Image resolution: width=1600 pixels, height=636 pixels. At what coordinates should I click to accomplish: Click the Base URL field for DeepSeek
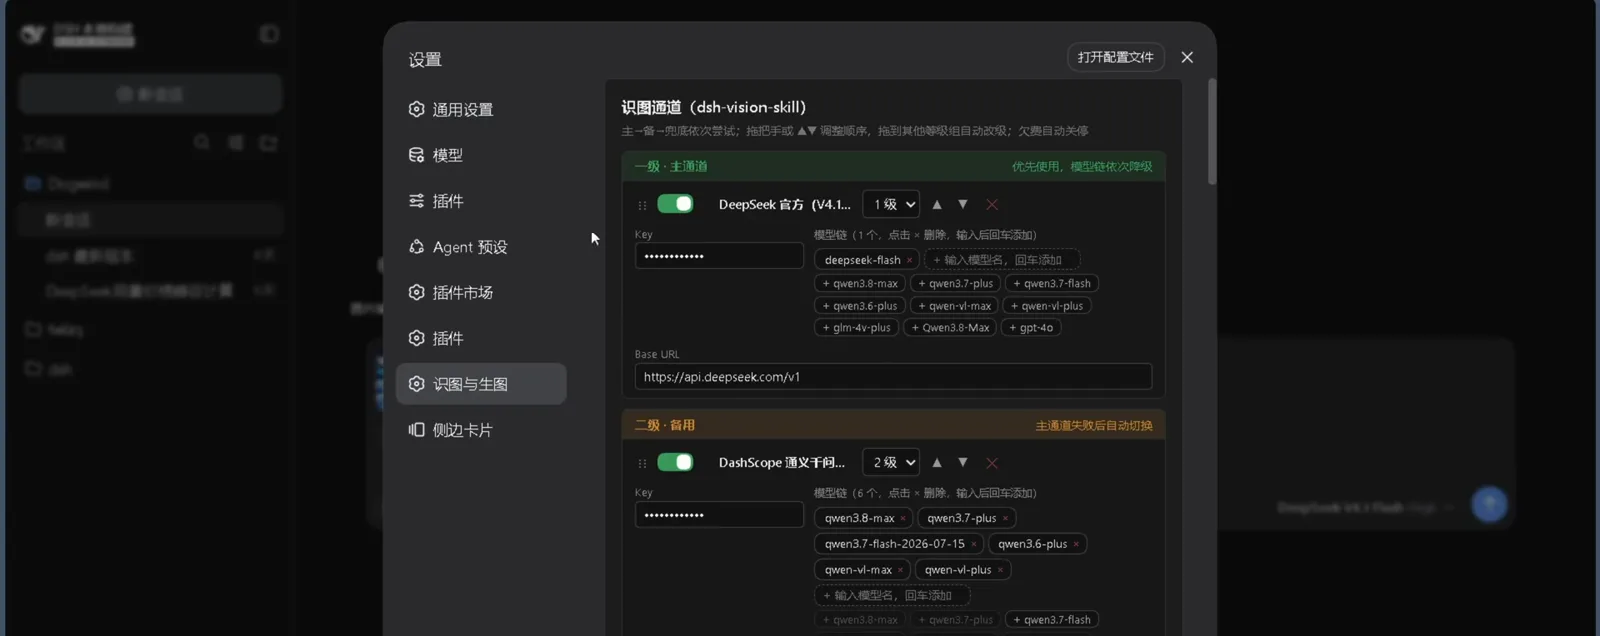coord(893,377)
